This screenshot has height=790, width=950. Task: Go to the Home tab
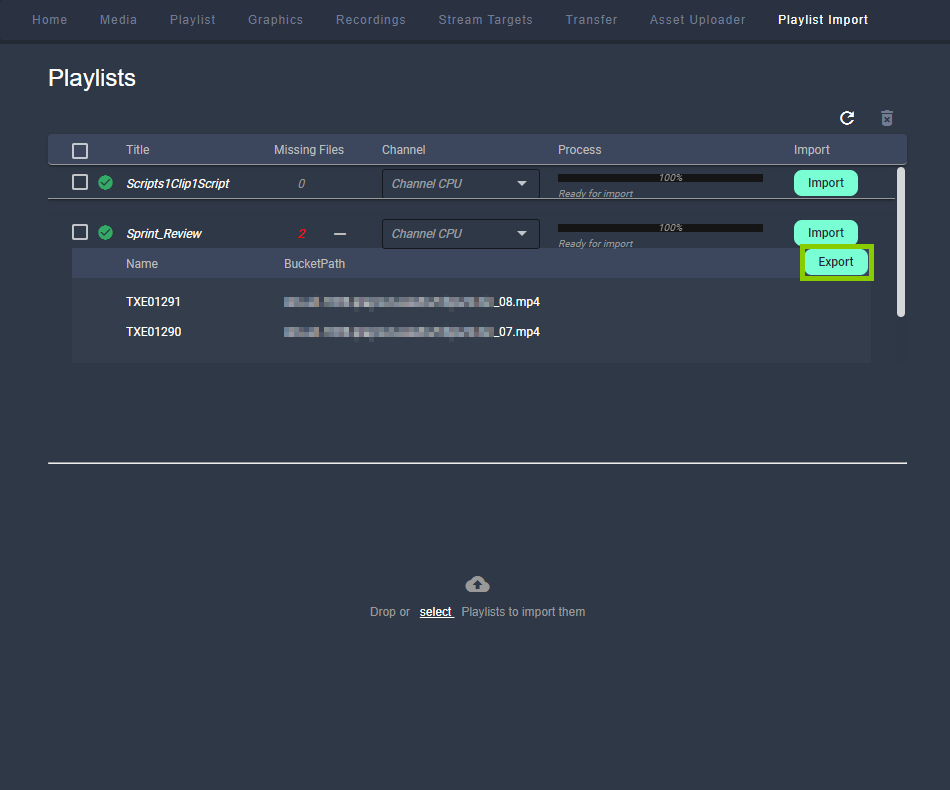click(x=50, y=20)
